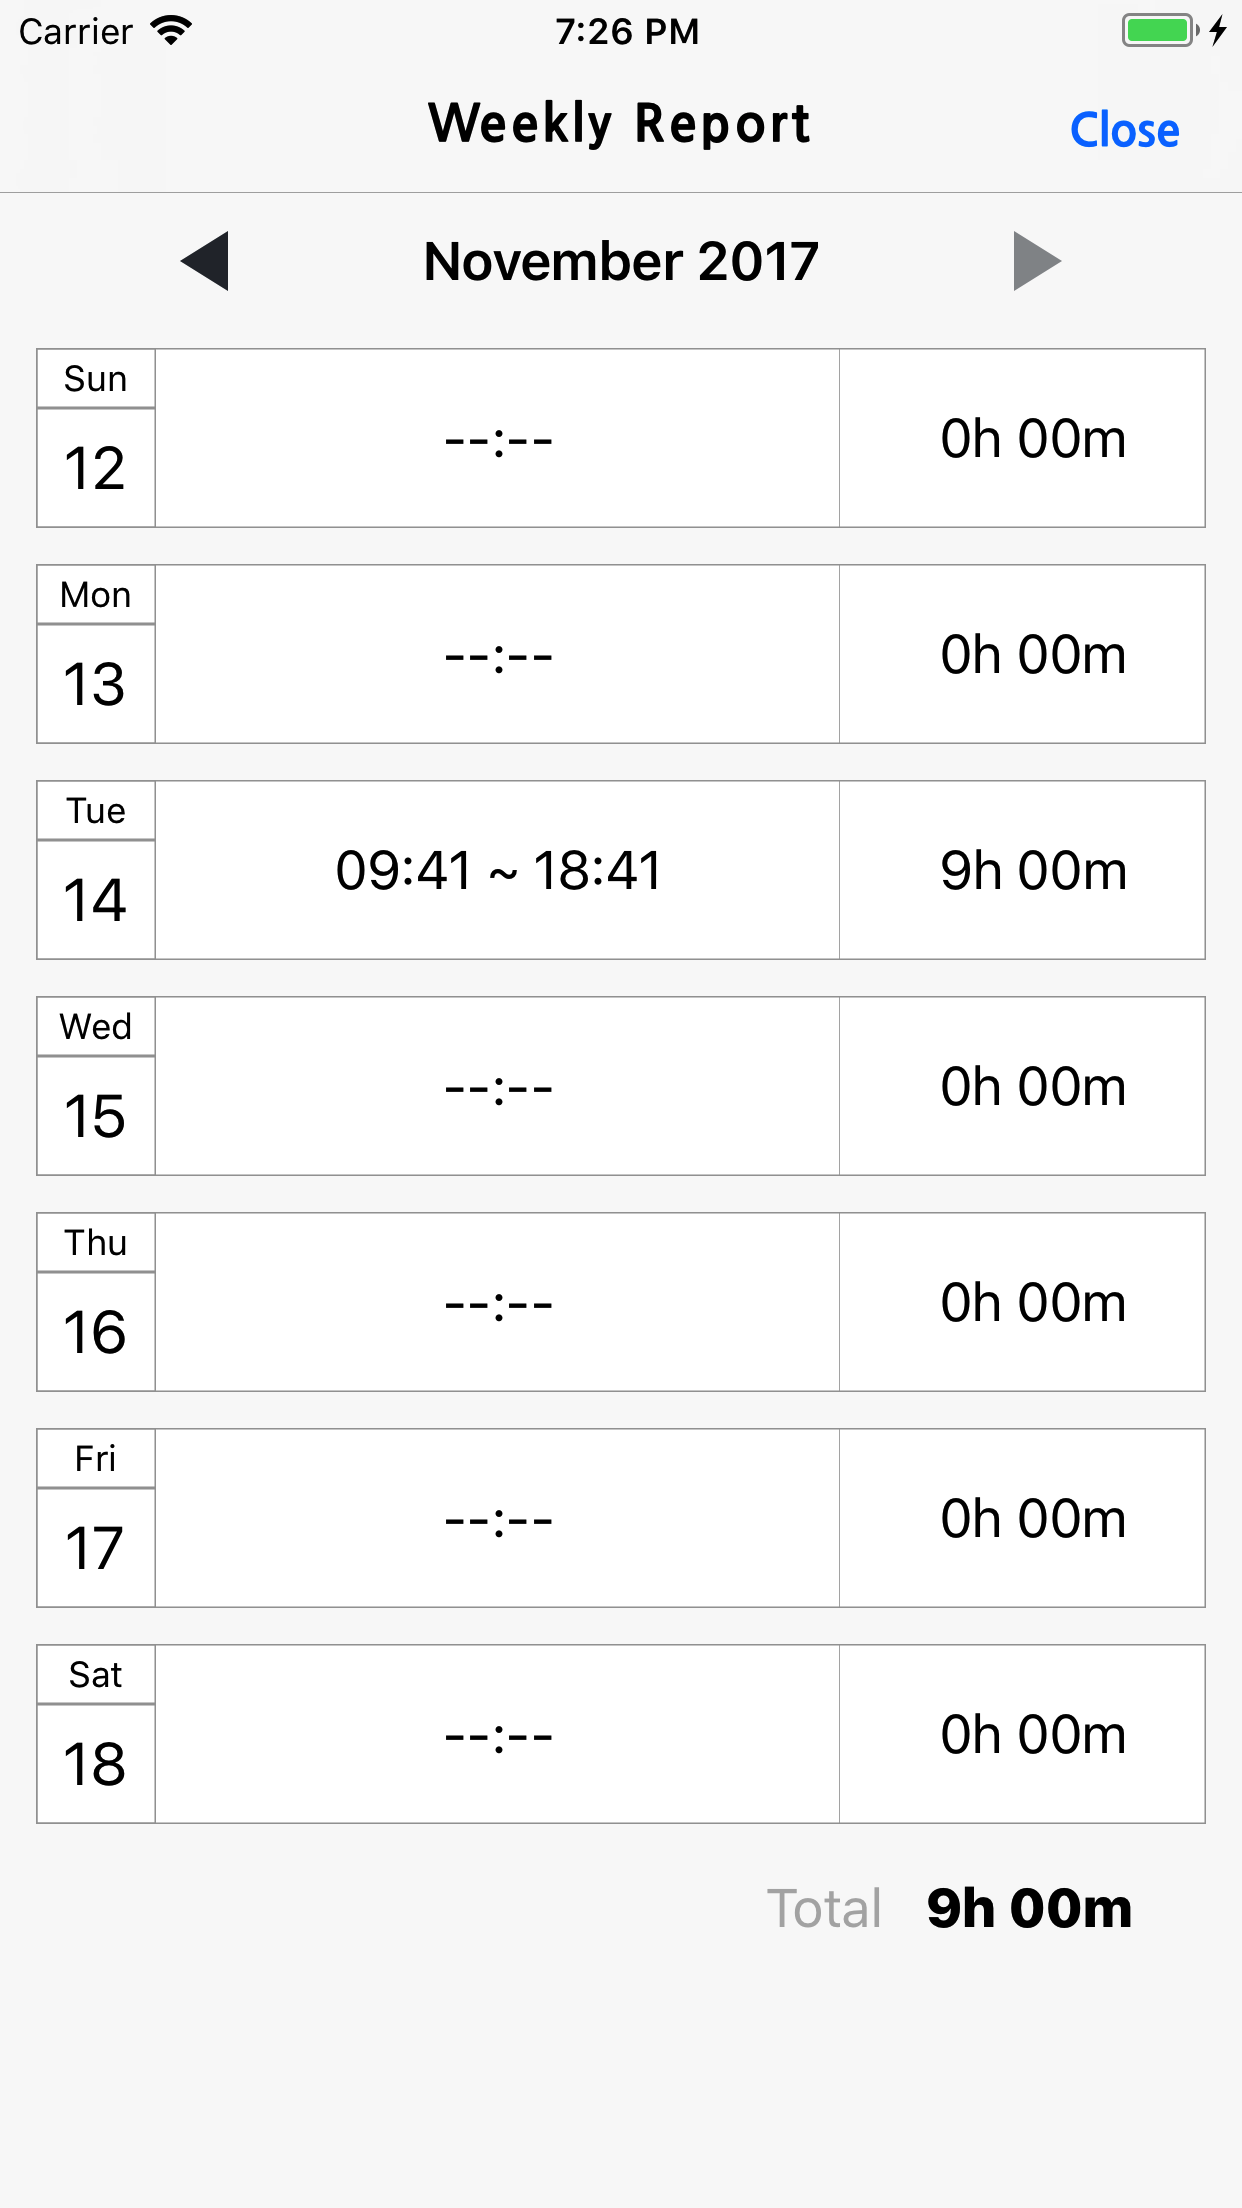The width and height of the screenshot is (1242, 2208).
Task: Go to the previous week arrow
Action: pos(206,261)
